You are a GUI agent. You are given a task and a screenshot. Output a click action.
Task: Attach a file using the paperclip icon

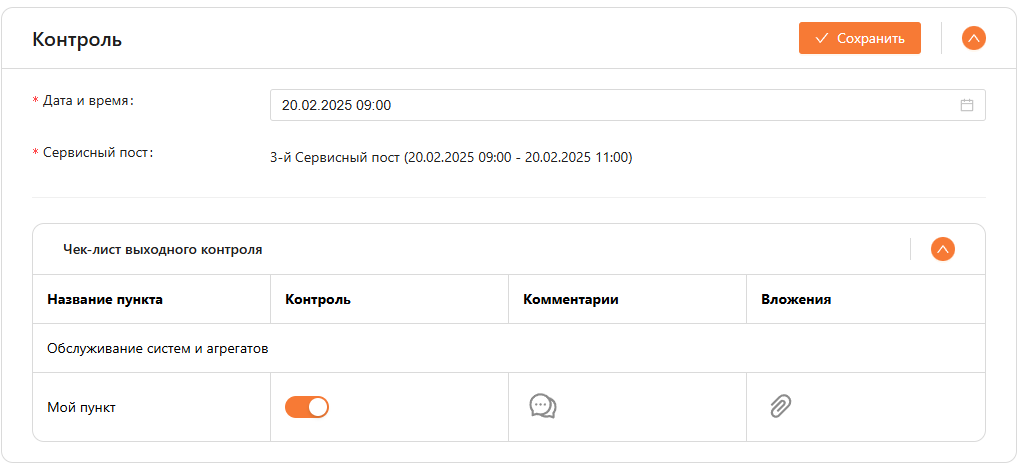tap(780, 406)
